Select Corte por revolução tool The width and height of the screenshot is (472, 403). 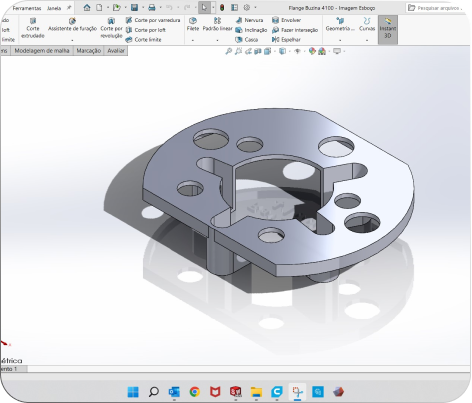[x=111, y=28]
